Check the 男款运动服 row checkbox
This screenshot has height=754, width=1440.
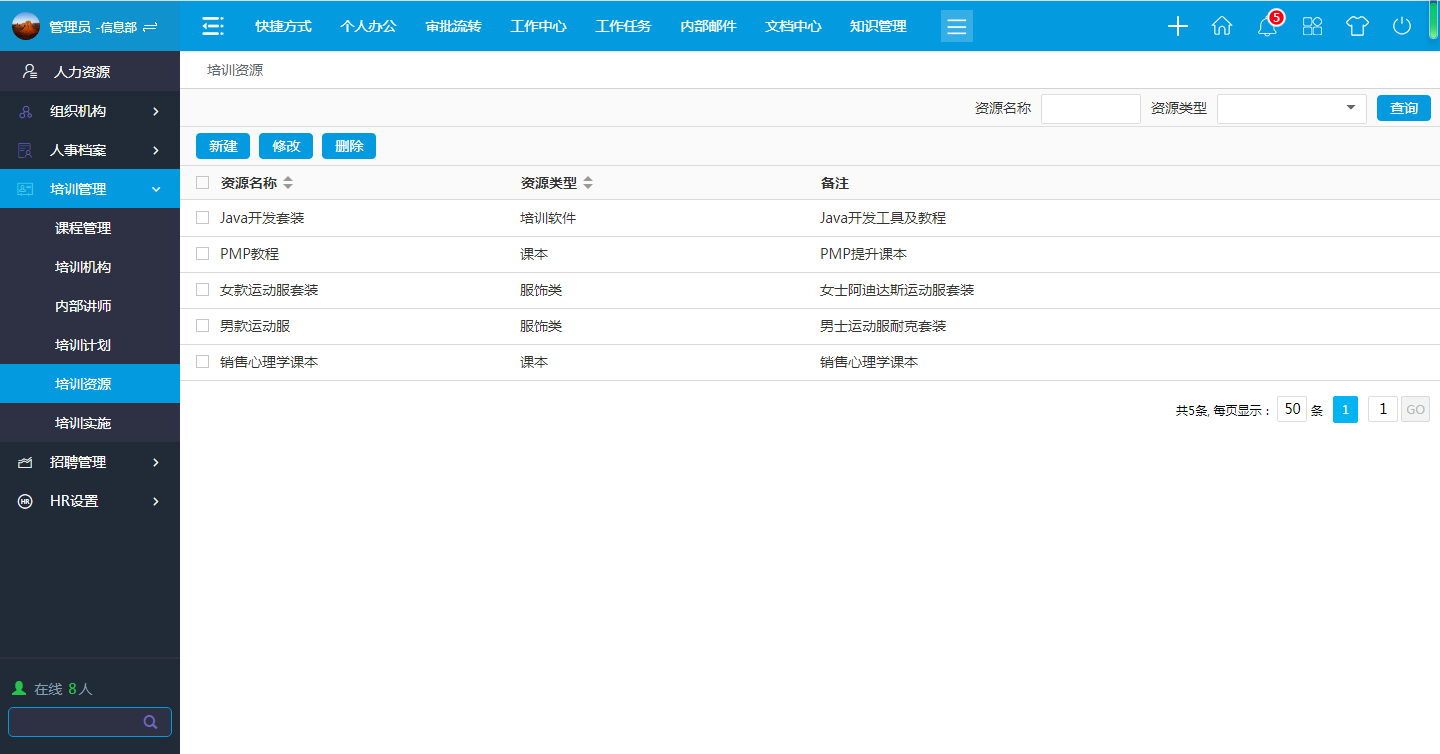point(203,326)
